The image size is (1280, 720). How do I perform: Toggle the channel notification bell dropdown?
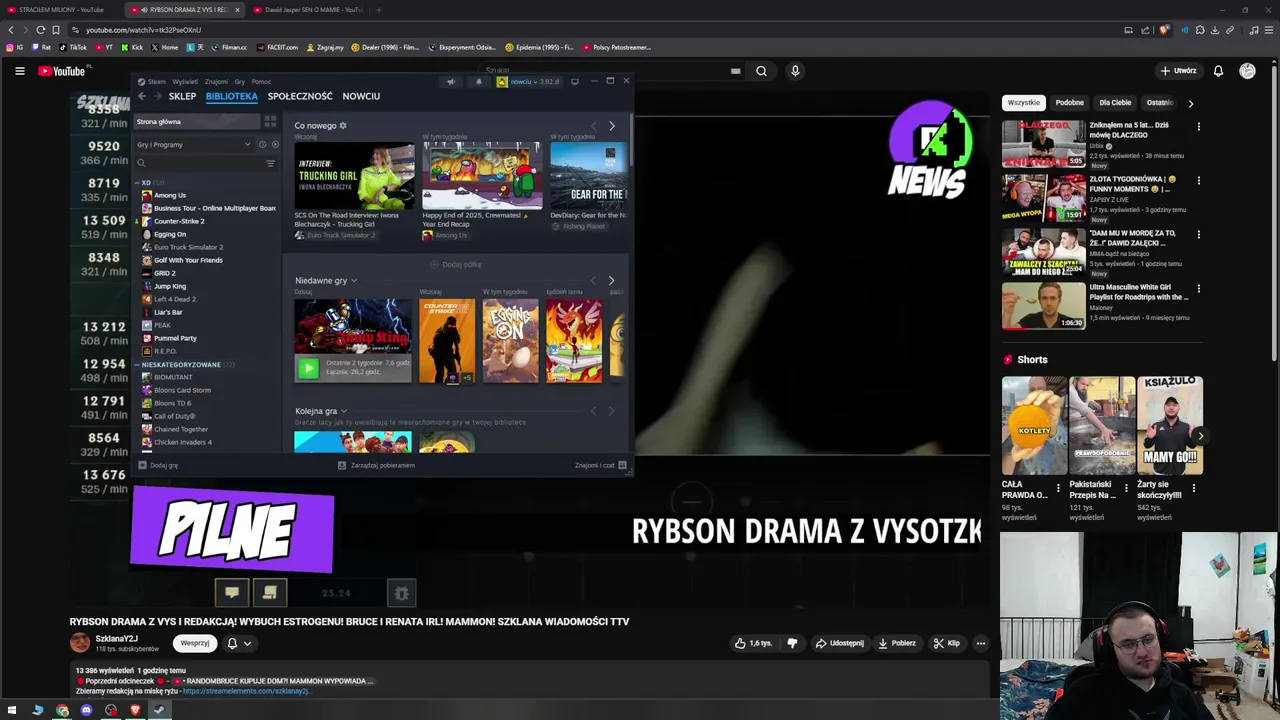pyautogui.click(x=238, y=643)
